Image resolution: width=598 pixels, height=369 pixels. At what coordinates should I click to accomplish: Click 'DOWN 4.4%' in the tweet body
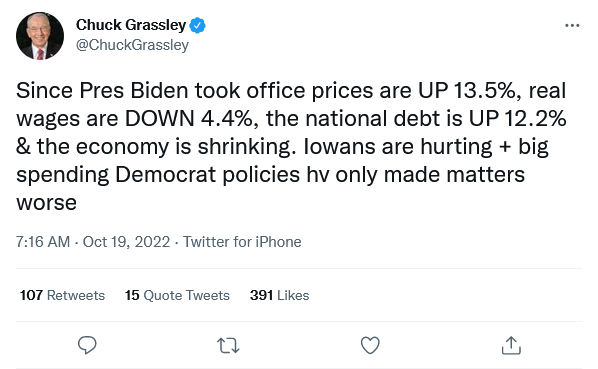pyautogui.click(x=189, y=119)
